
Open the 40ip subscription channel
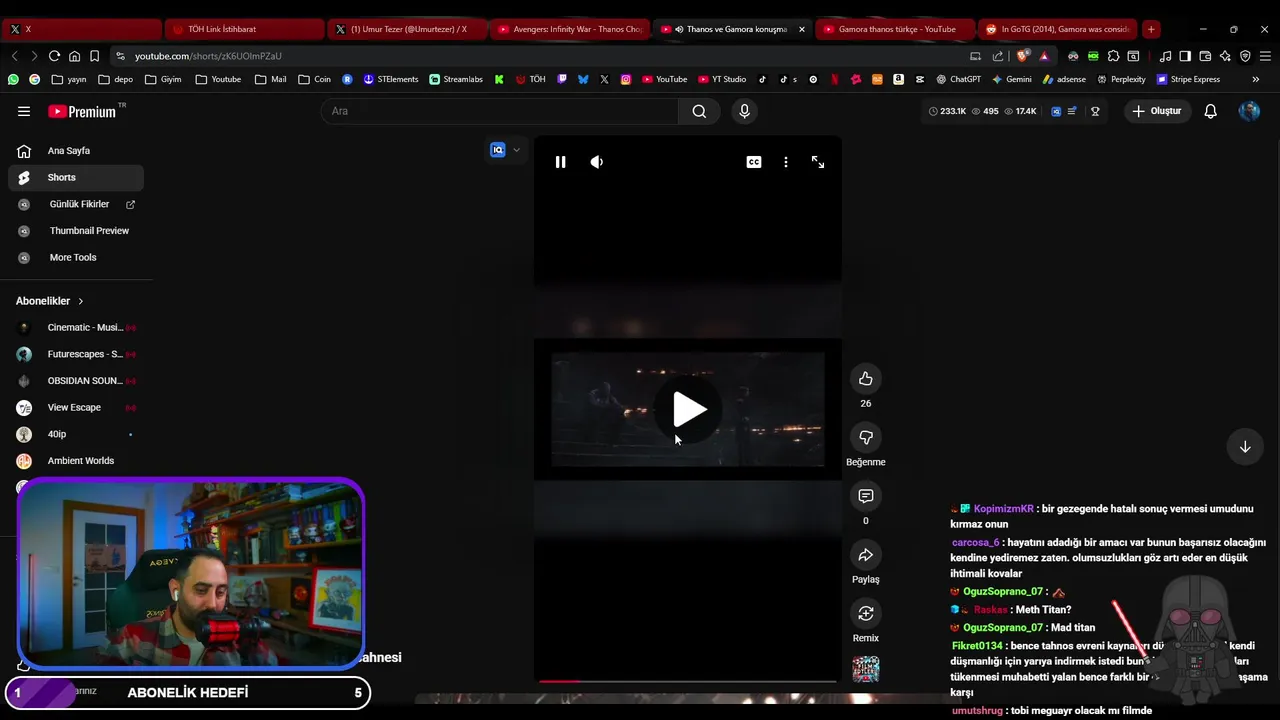coord(76,434)
